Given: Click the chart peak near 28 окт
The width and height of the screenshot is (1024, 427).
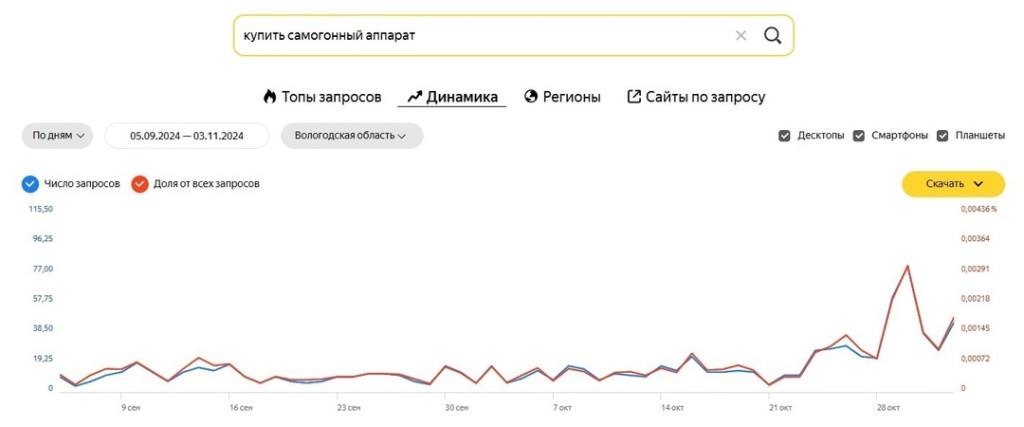Looking at the screenshot, I should (907, 266).
